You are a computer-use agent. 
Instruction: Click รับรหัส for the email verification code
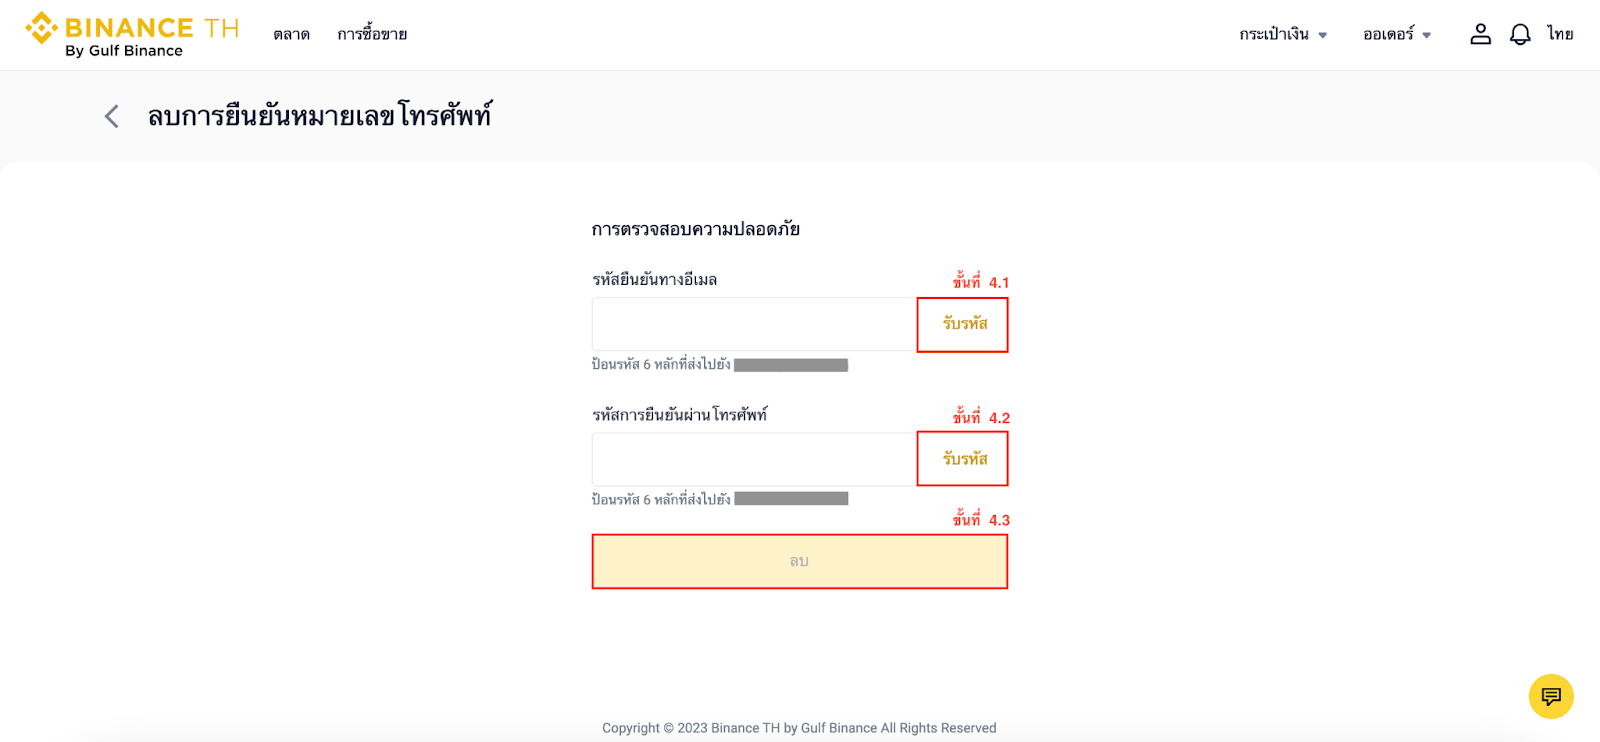coord(964,324)
